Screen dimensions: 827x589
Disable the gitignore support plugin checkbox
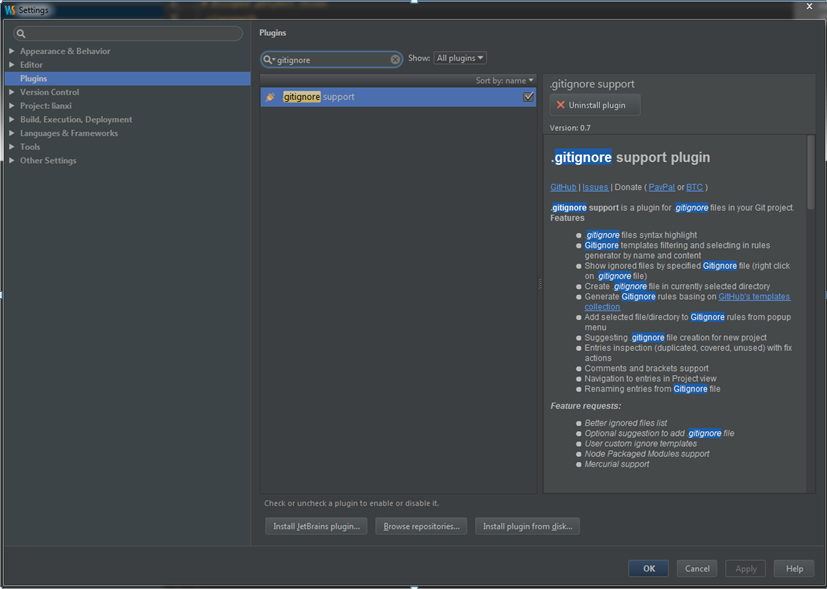528,97
